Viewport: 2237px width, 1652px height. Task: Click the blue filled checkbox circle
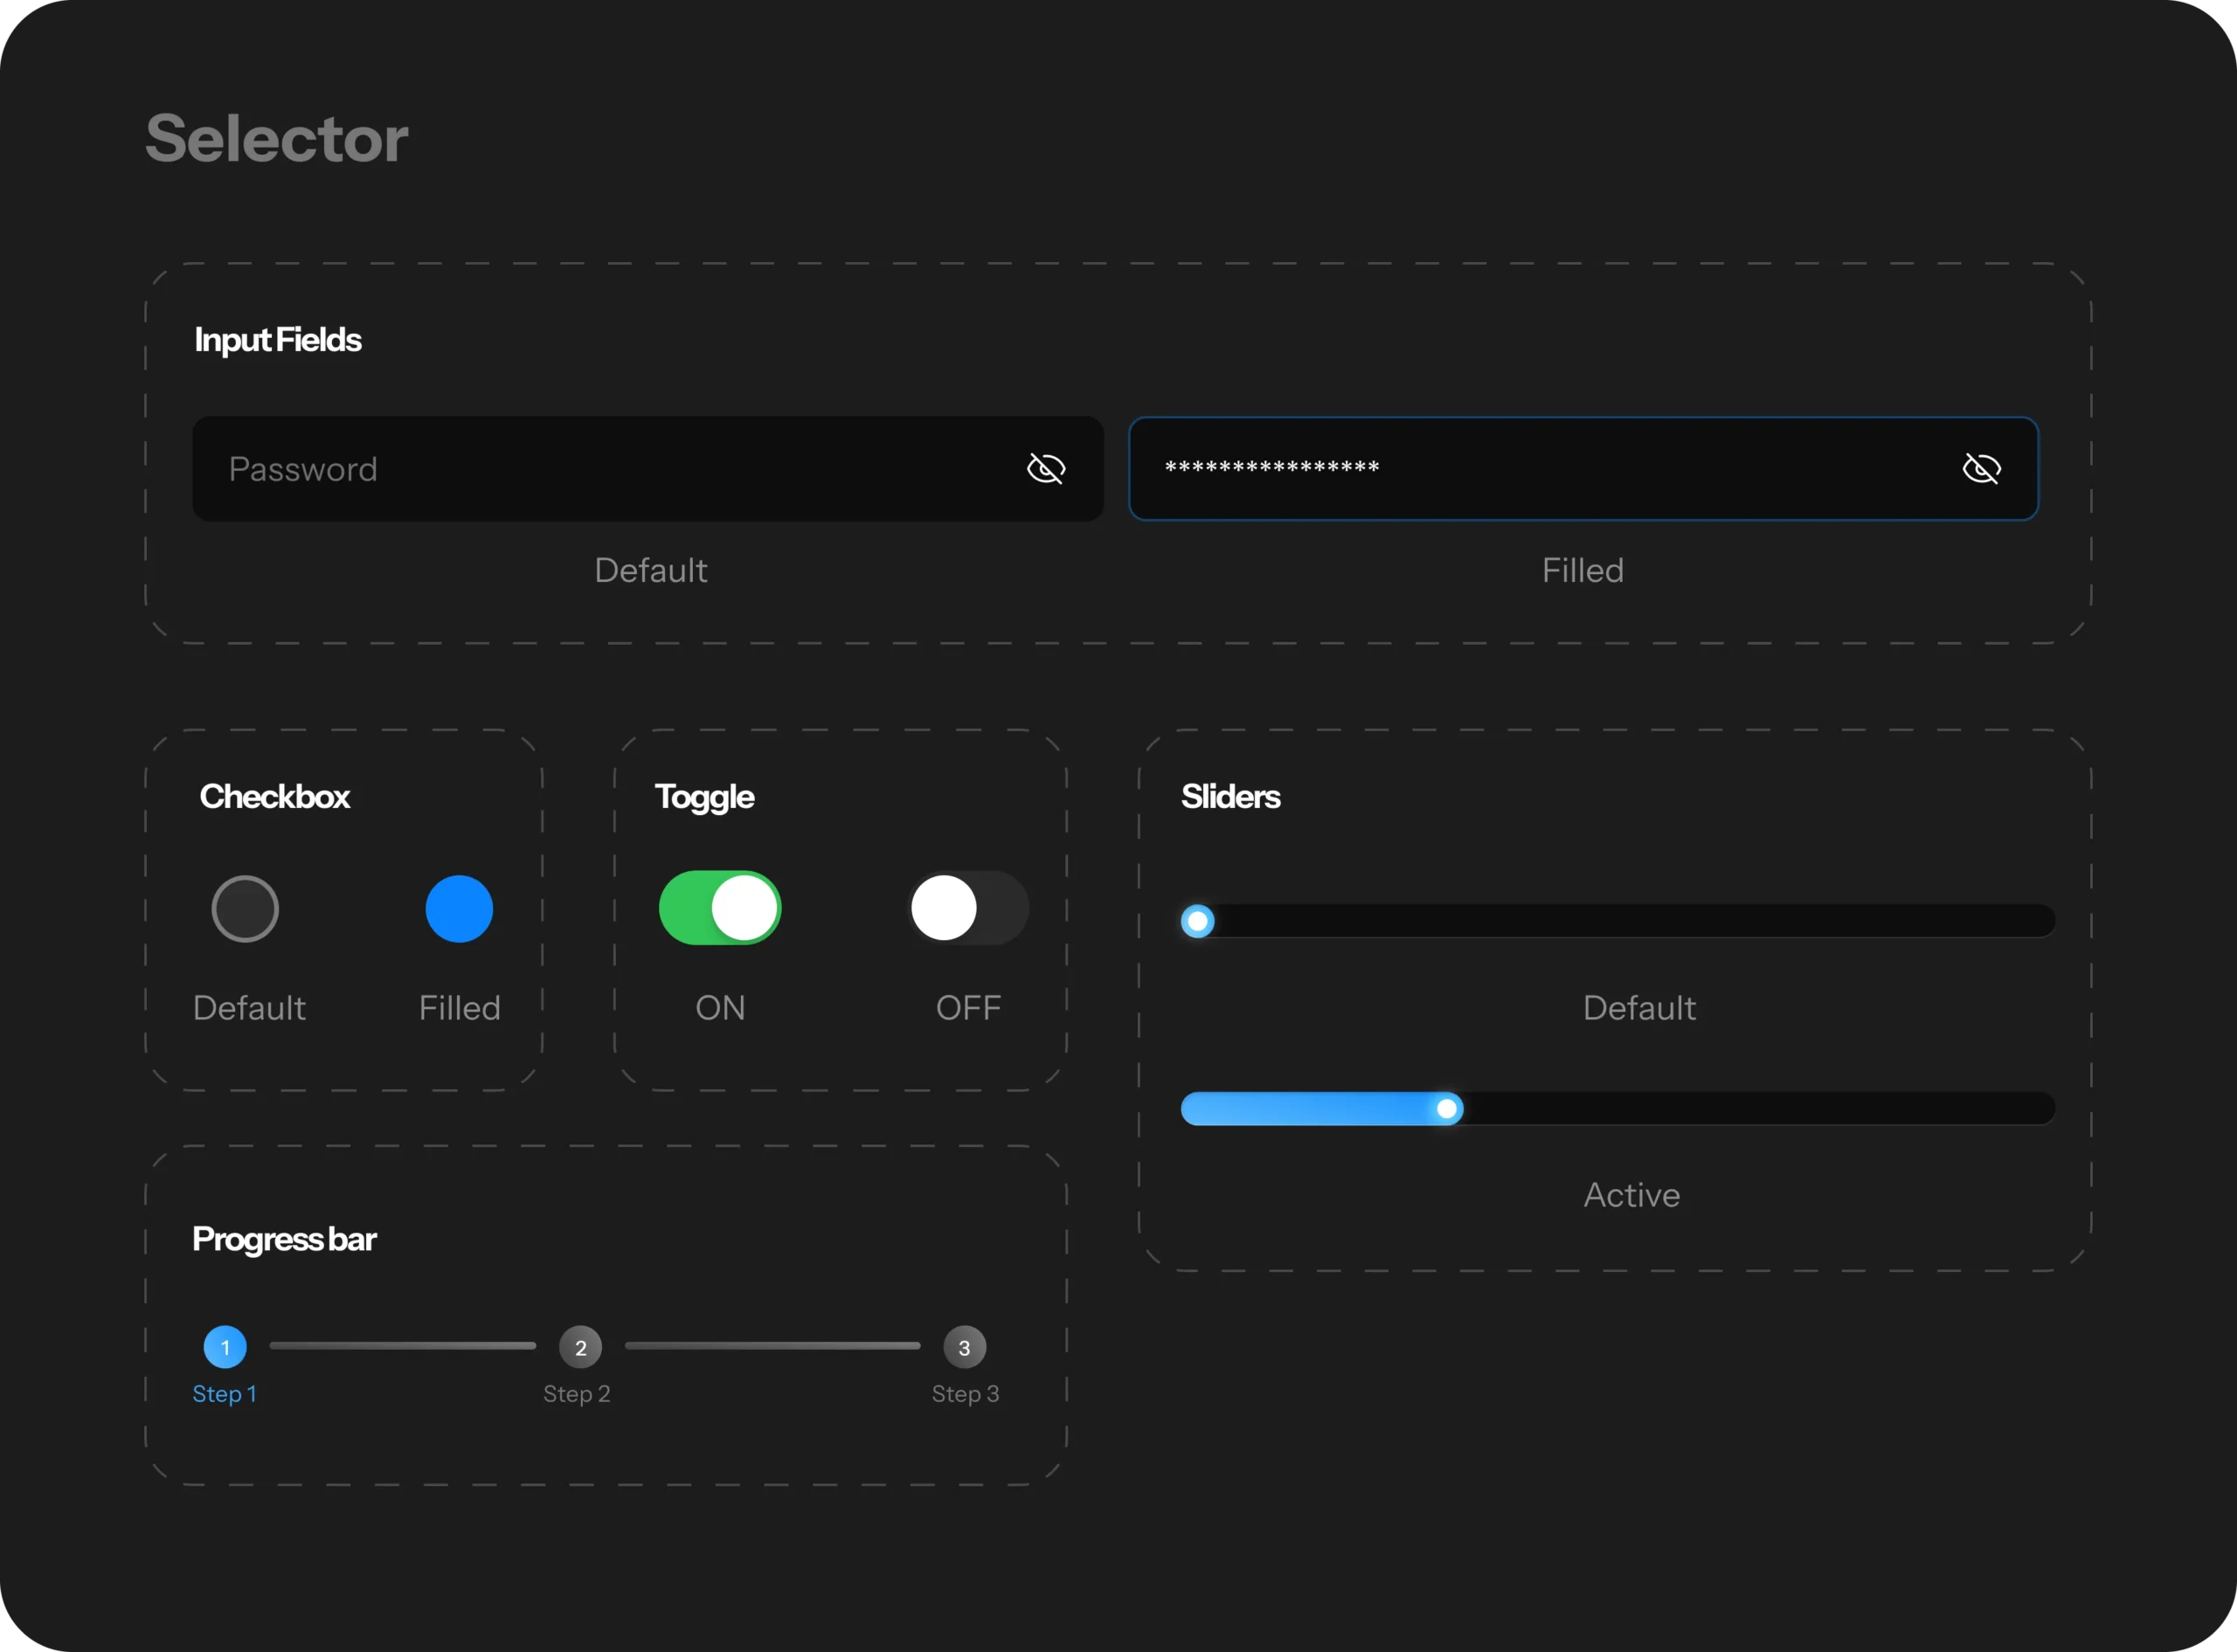459,909
